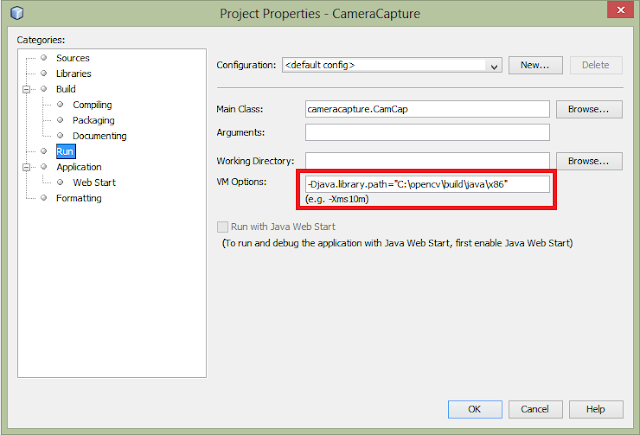This screenshot has width=640, height=435.
Task: Select Packaging under Build
Action: point(93,120)
